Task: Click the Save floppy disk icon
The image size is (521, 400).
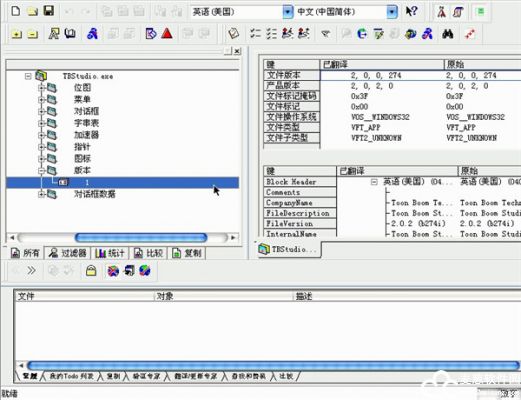Action: click(49, 11)
